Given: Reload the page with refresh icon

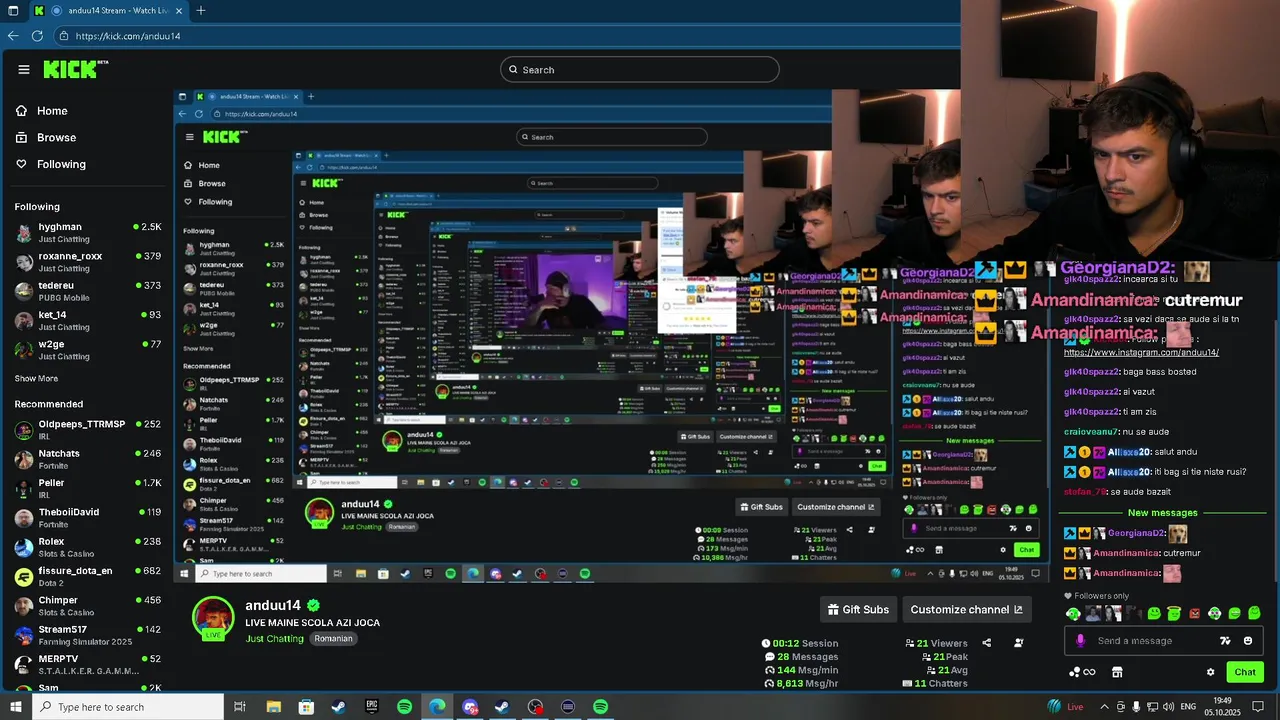Looking at the screenshot, I should point(38,36).
